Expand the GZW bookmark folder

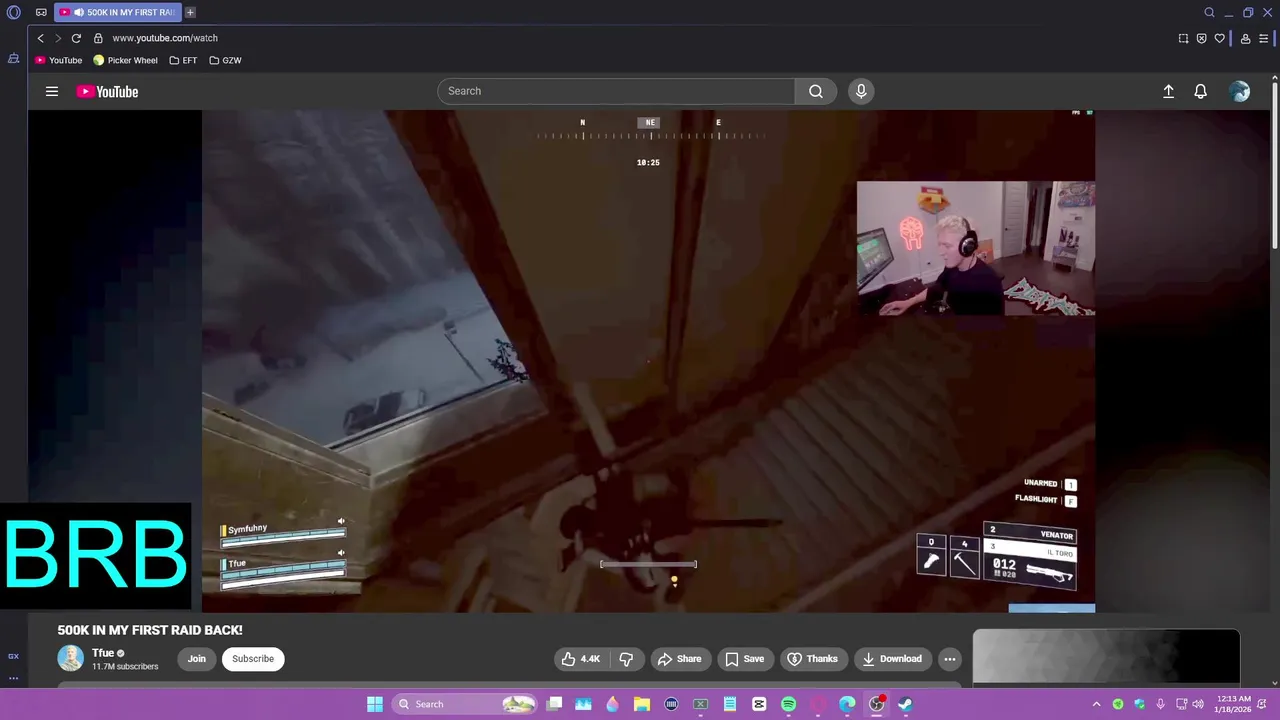click(x=225, y=60)
